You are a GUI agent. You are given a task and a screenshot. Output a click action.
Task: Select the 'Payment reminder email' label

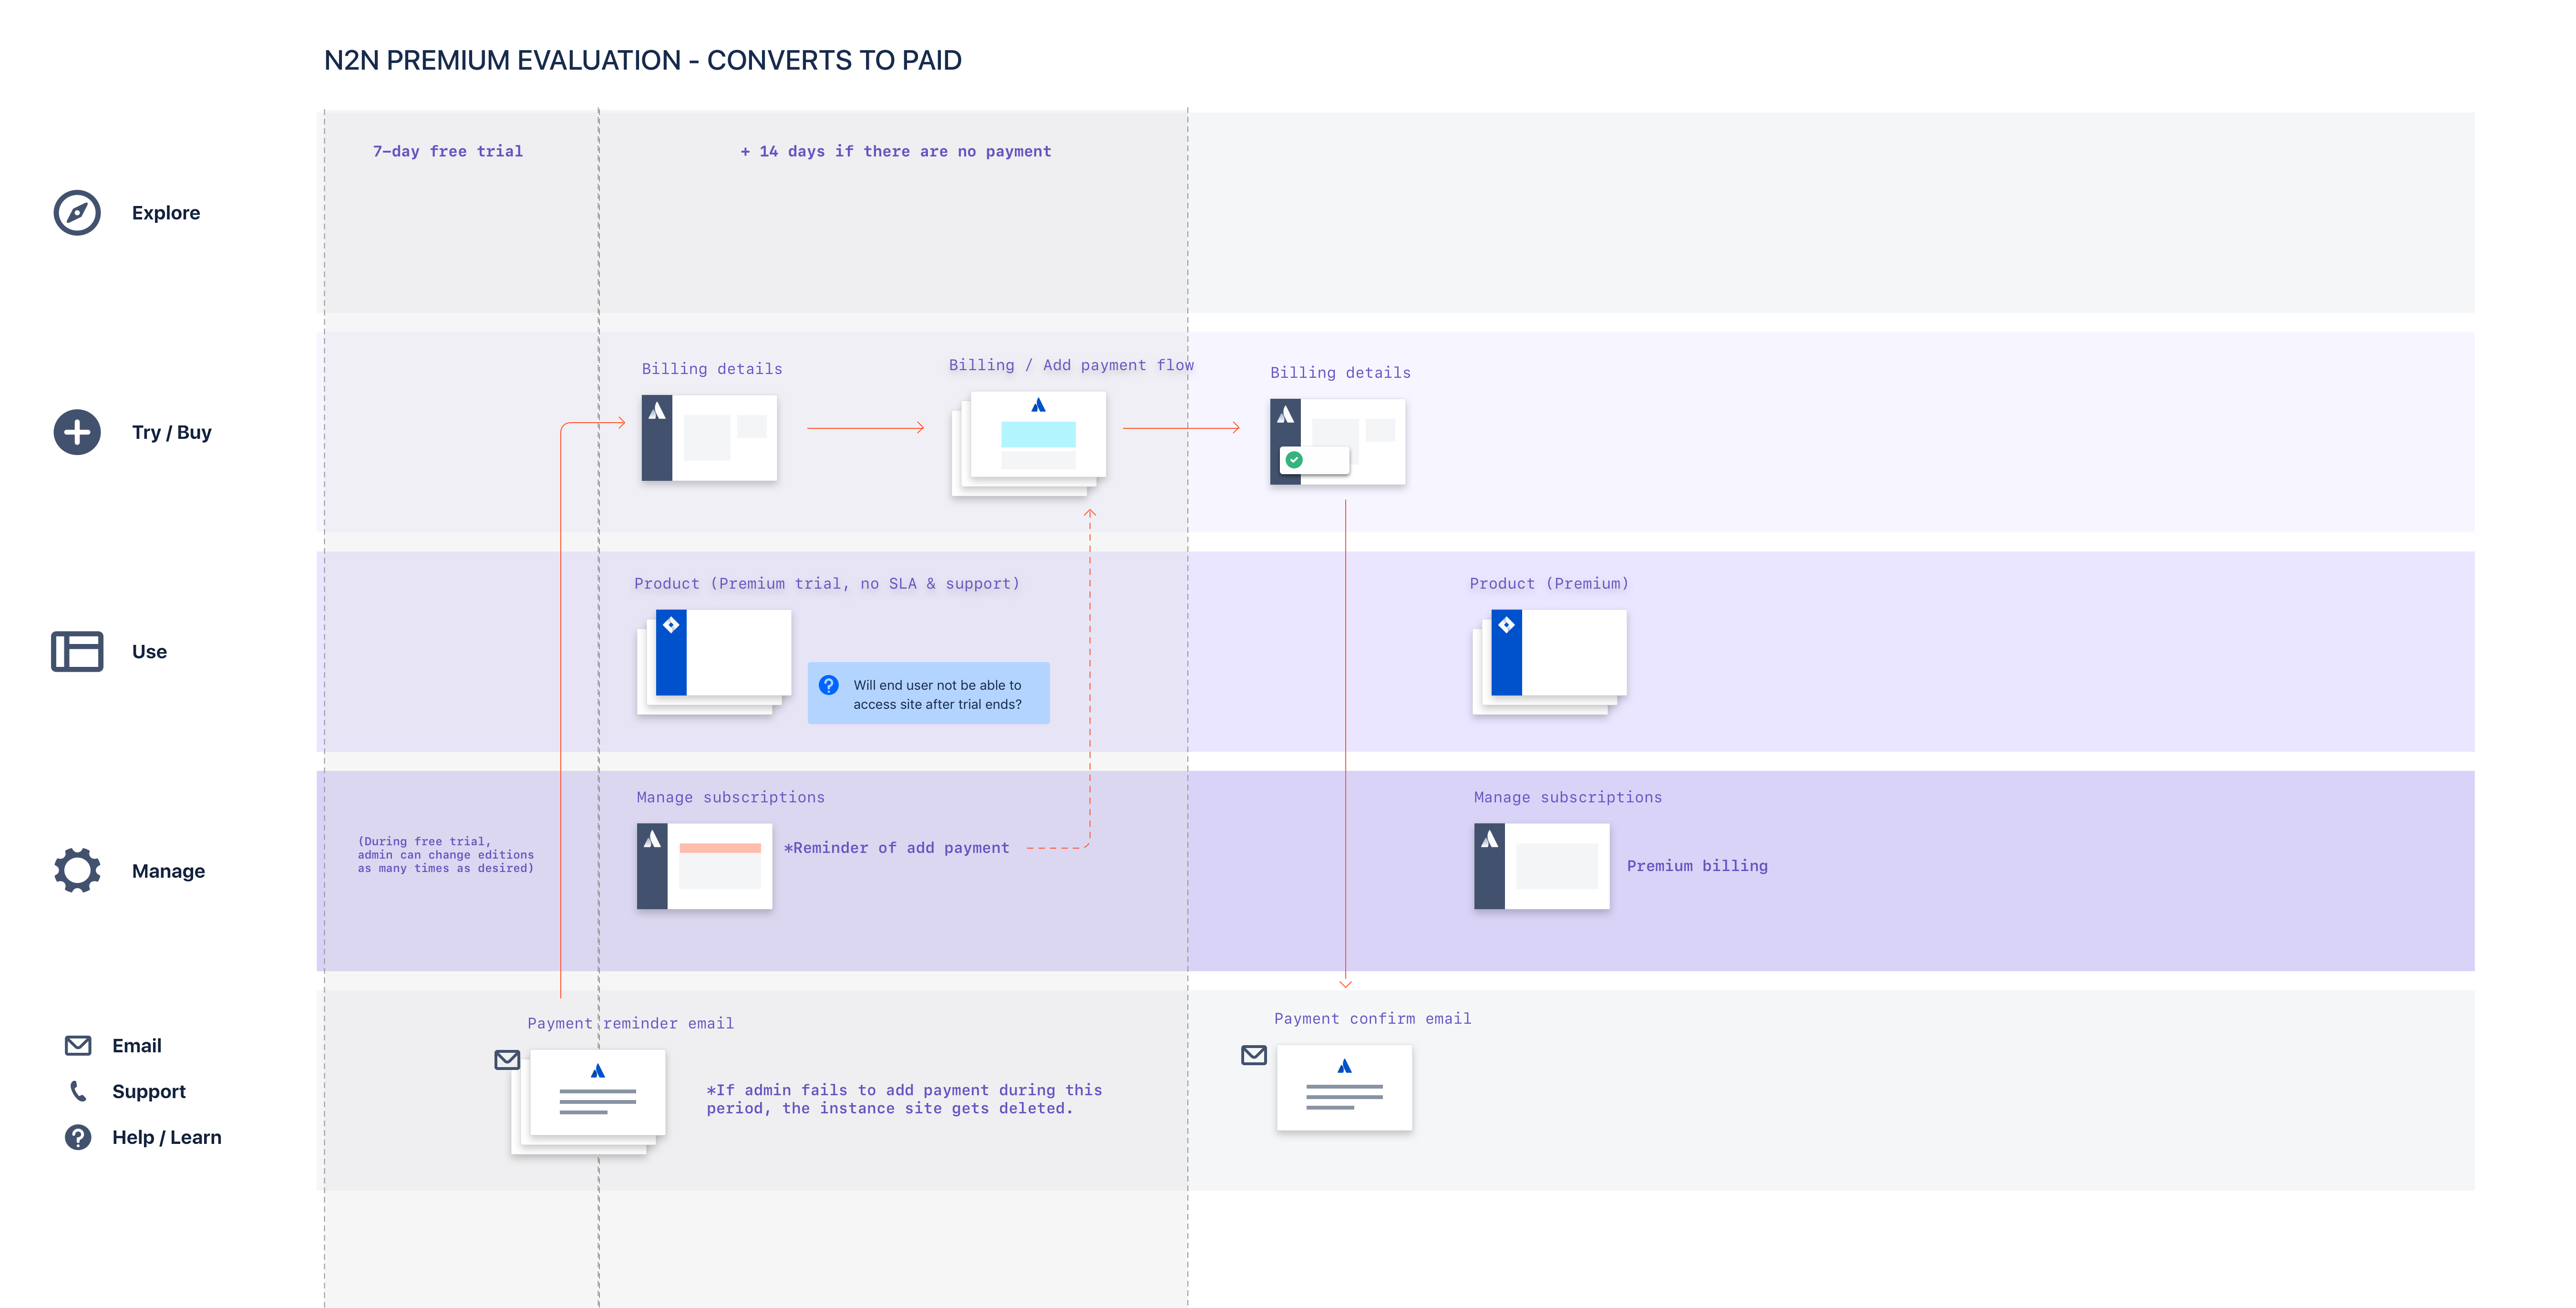(630, 1023)
